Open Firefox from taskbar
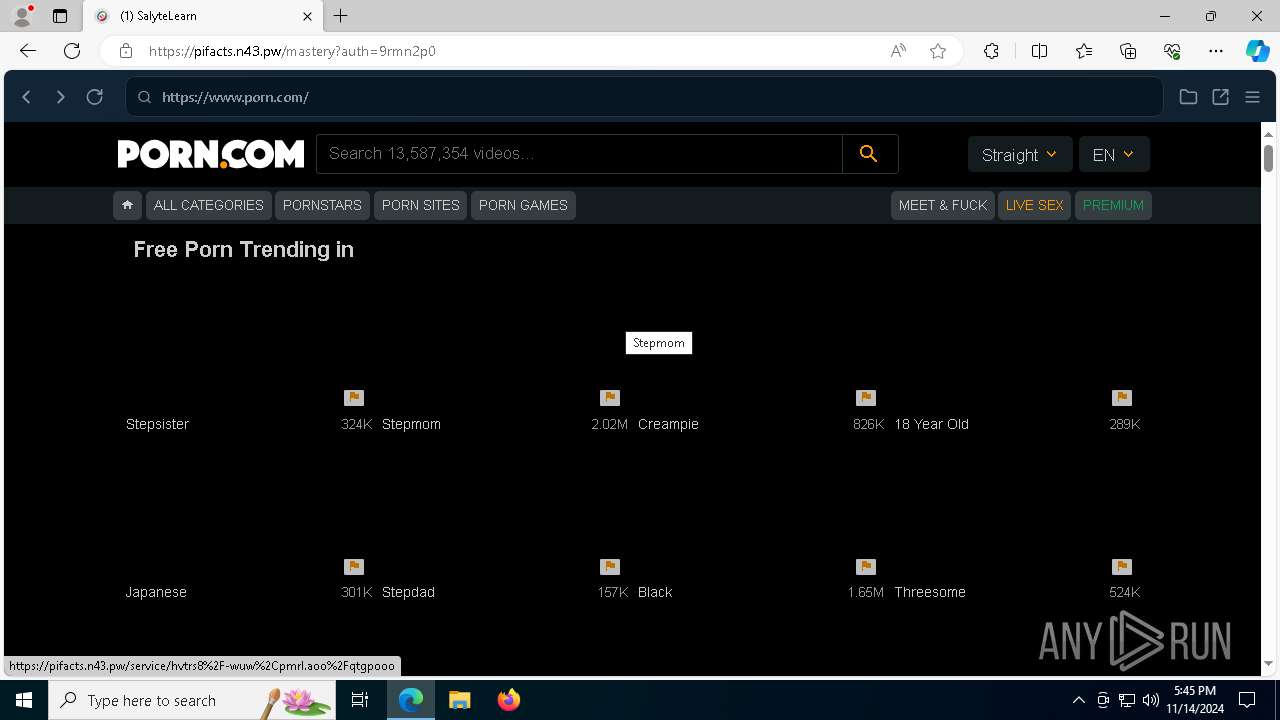Screen dimensions: 1280x720 509,700
